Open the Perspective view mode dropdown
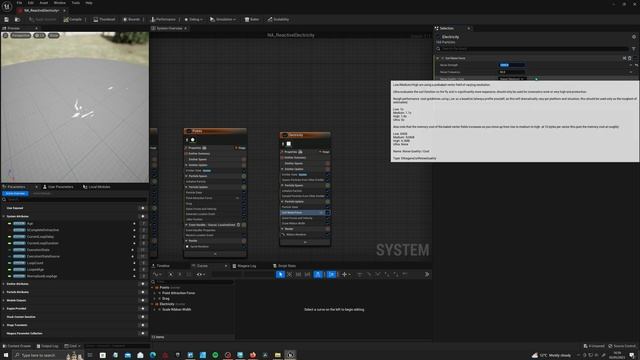This screenshot has height=360, width=640. coord(20,36)
